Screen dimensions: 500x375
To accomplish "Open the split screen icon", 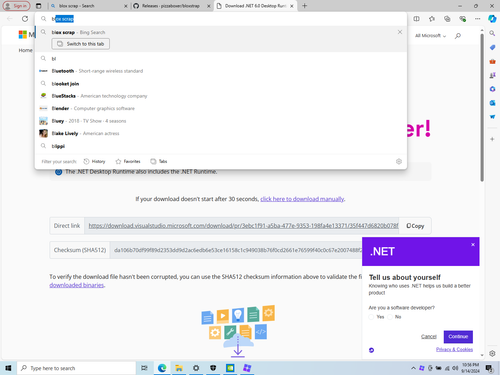I will tap(416, 19).
